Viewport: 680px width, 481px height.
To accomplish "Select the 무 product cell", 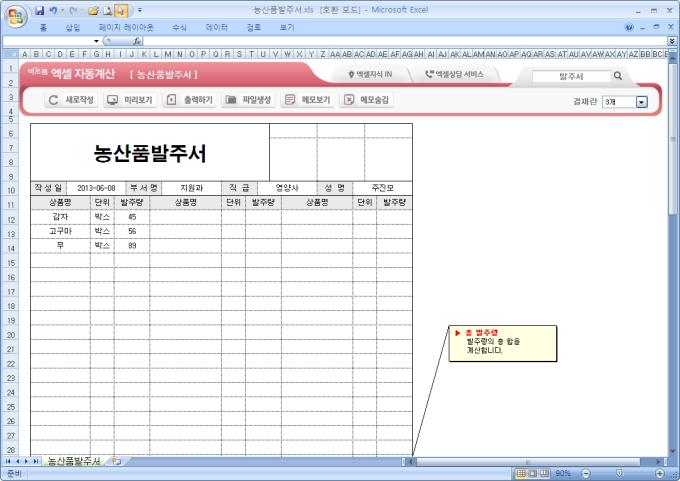I will click(x=60, y=245).
